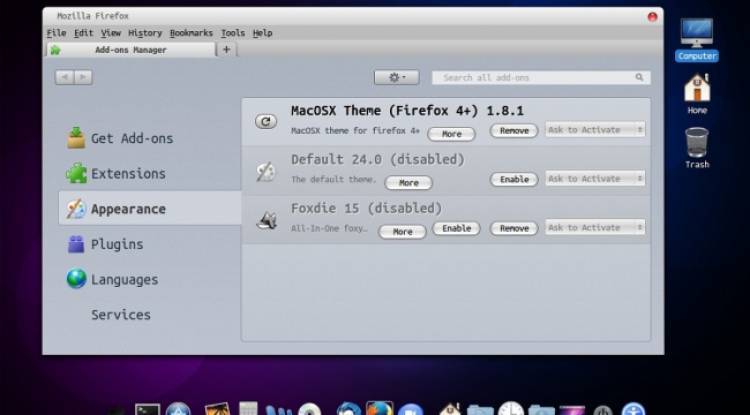This screenshot has height=415, width=750.
Task: Click 'All-In-One foxy…' description
Action: [329, 229]
